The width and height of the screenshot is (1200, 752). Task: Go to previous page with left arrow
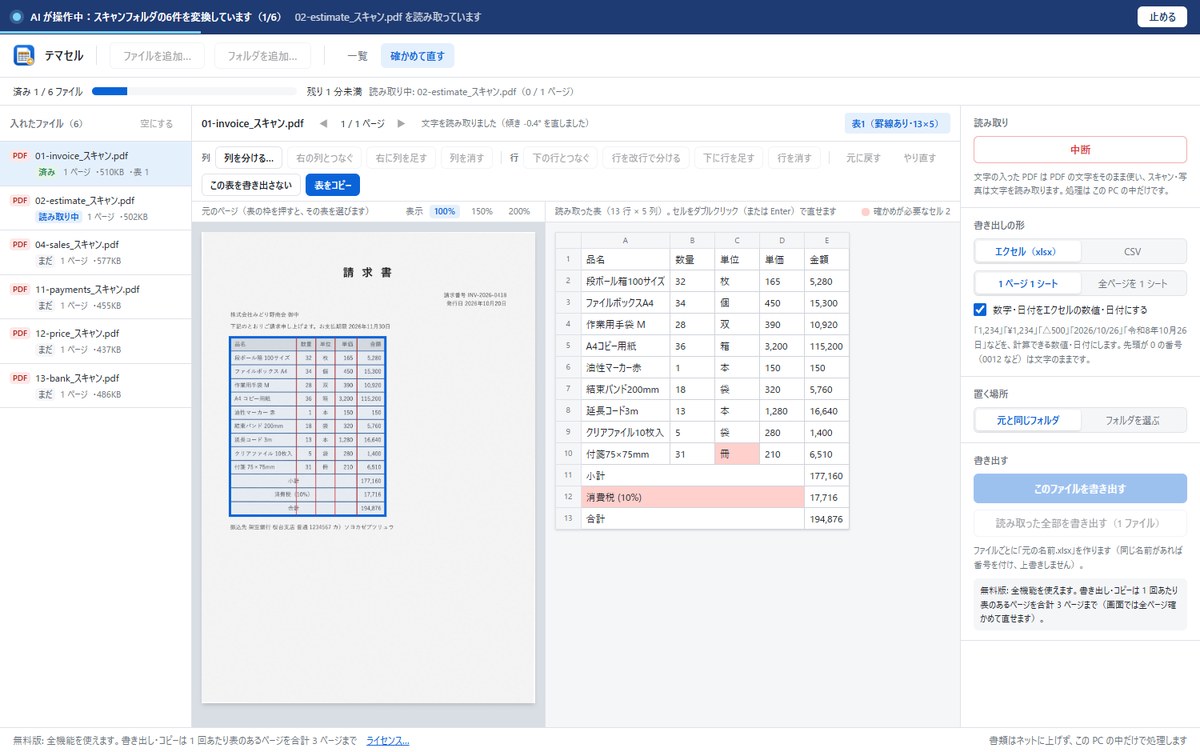(323, 124)
